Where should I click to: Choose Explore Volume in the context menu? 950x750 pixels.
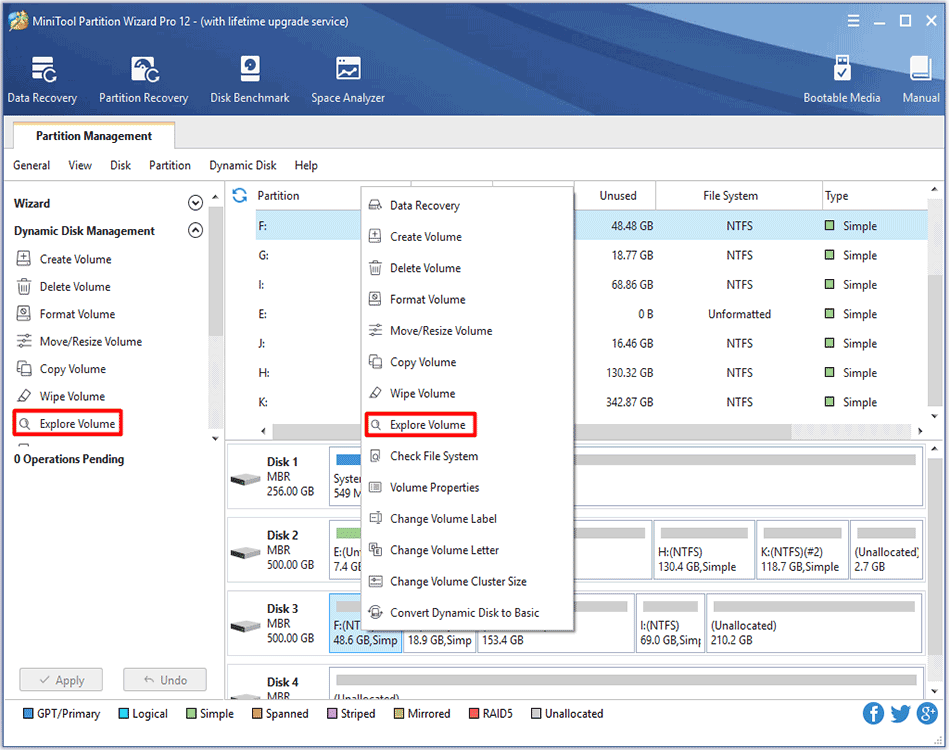point(427,425)
